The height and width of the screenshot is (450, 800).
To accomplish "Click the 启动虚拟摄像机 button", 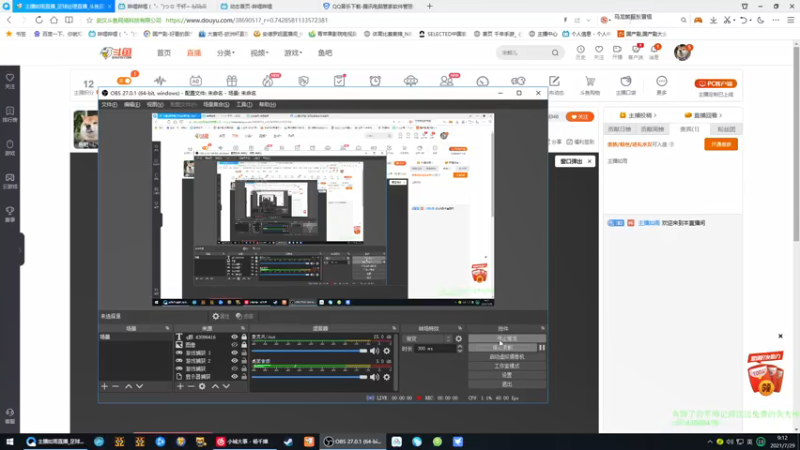I will [x=507, y=357].
